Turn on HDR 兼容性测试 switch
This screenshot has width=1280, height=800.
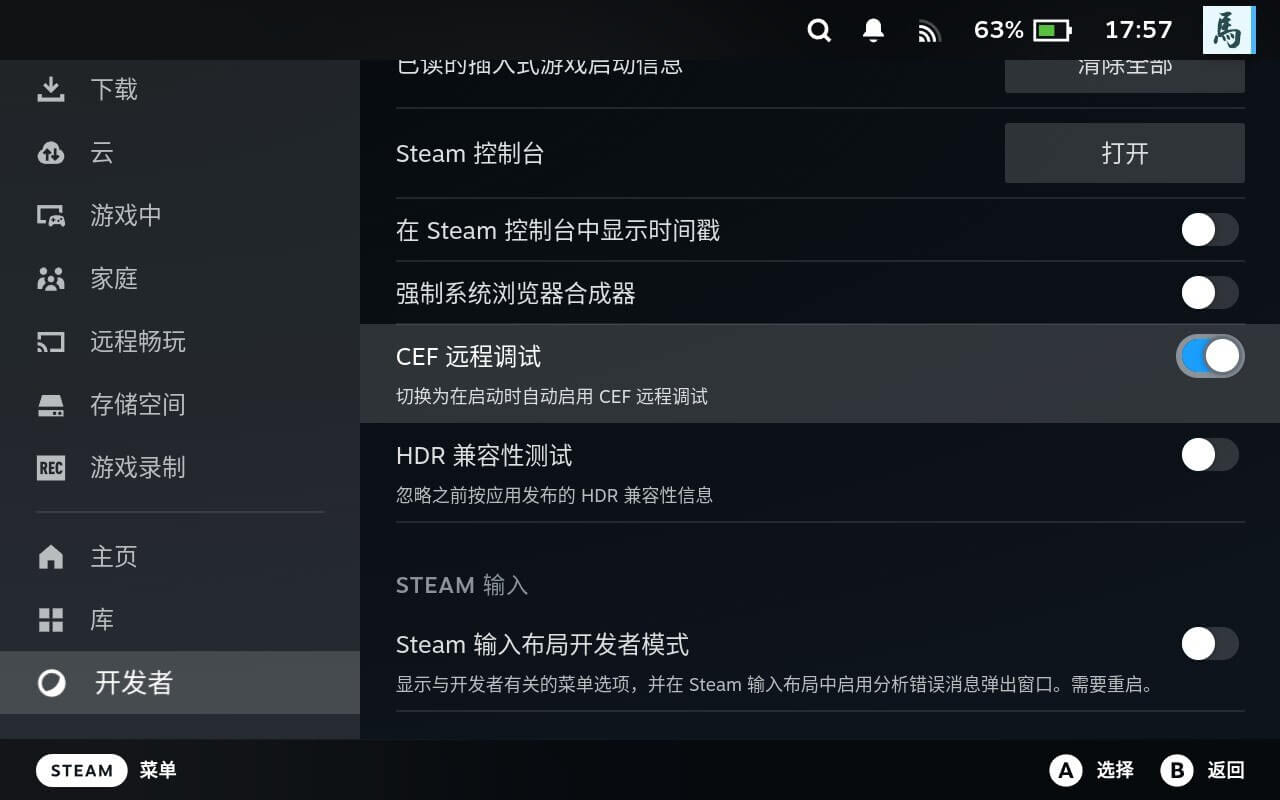tap(1210, 455)
